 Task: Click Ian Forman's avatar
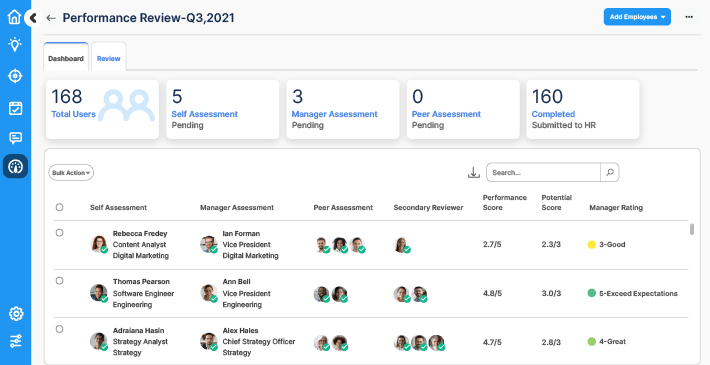pos(209,245)
